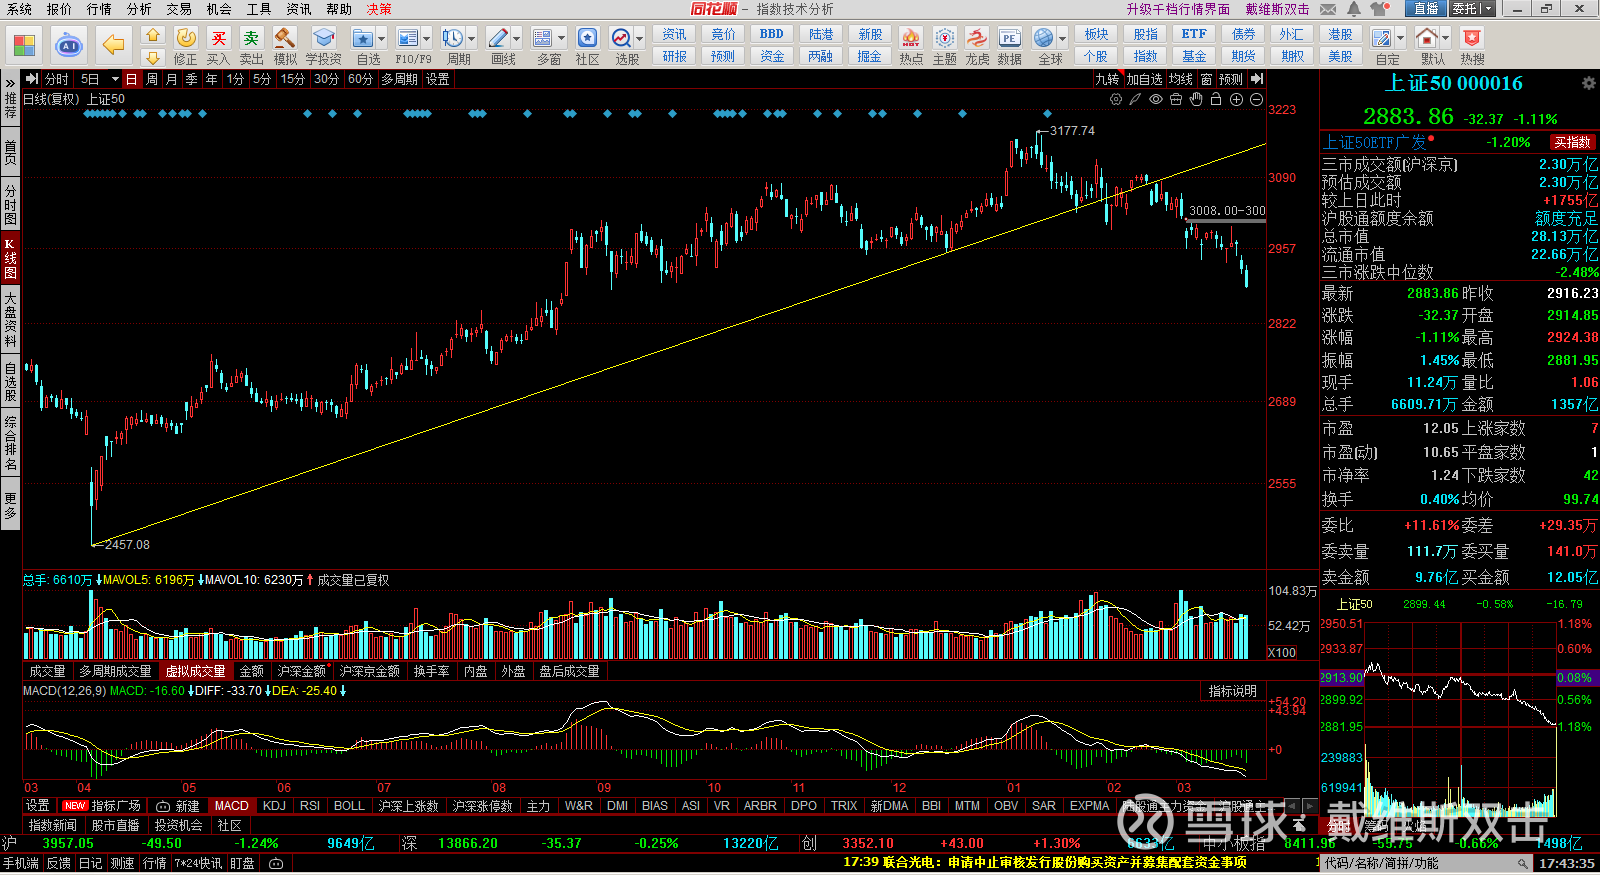The width and height of the screenshot is (1600, 875).
Task: Click the four-color home grid icon
Action: [24, 45]
